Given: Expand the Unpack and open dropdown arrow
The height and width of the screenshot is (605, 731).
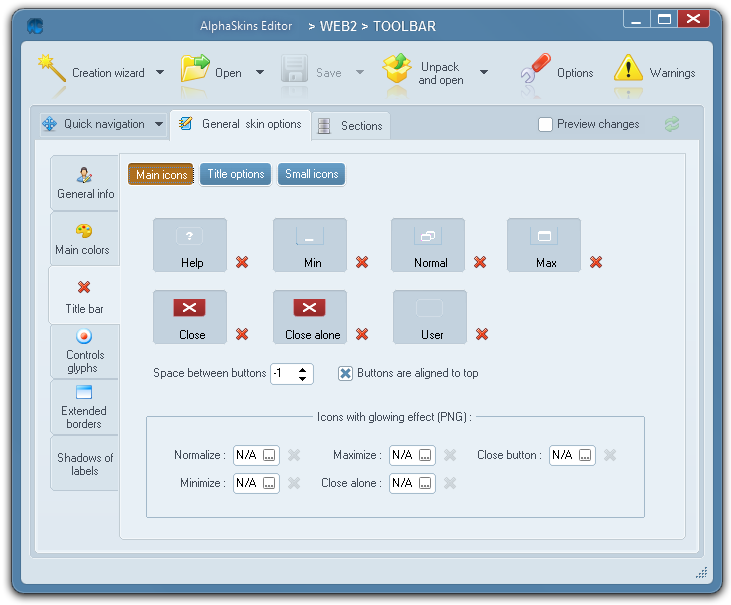Looking at the screenshot, I should tap(484, 72).
